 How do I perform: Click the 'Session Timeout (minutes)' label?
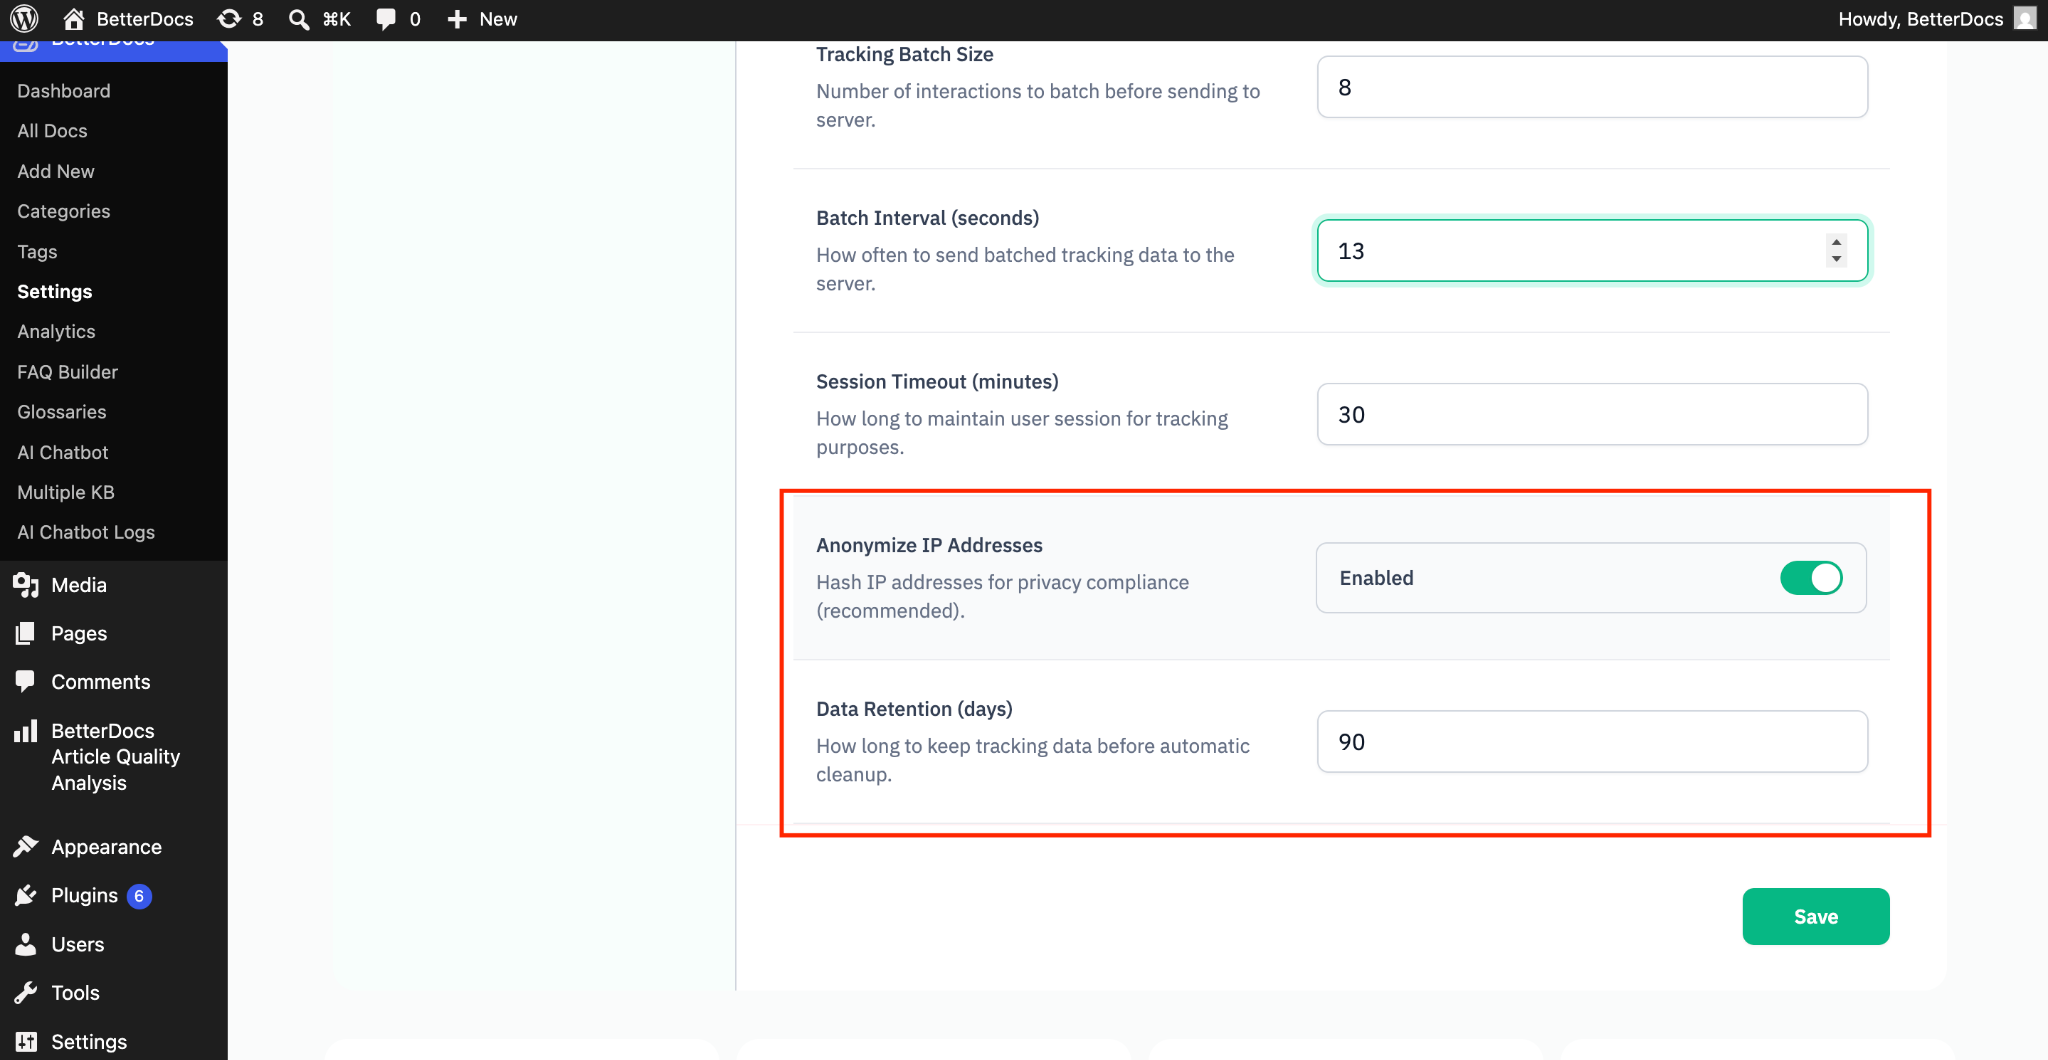click(x=937, y=381)
